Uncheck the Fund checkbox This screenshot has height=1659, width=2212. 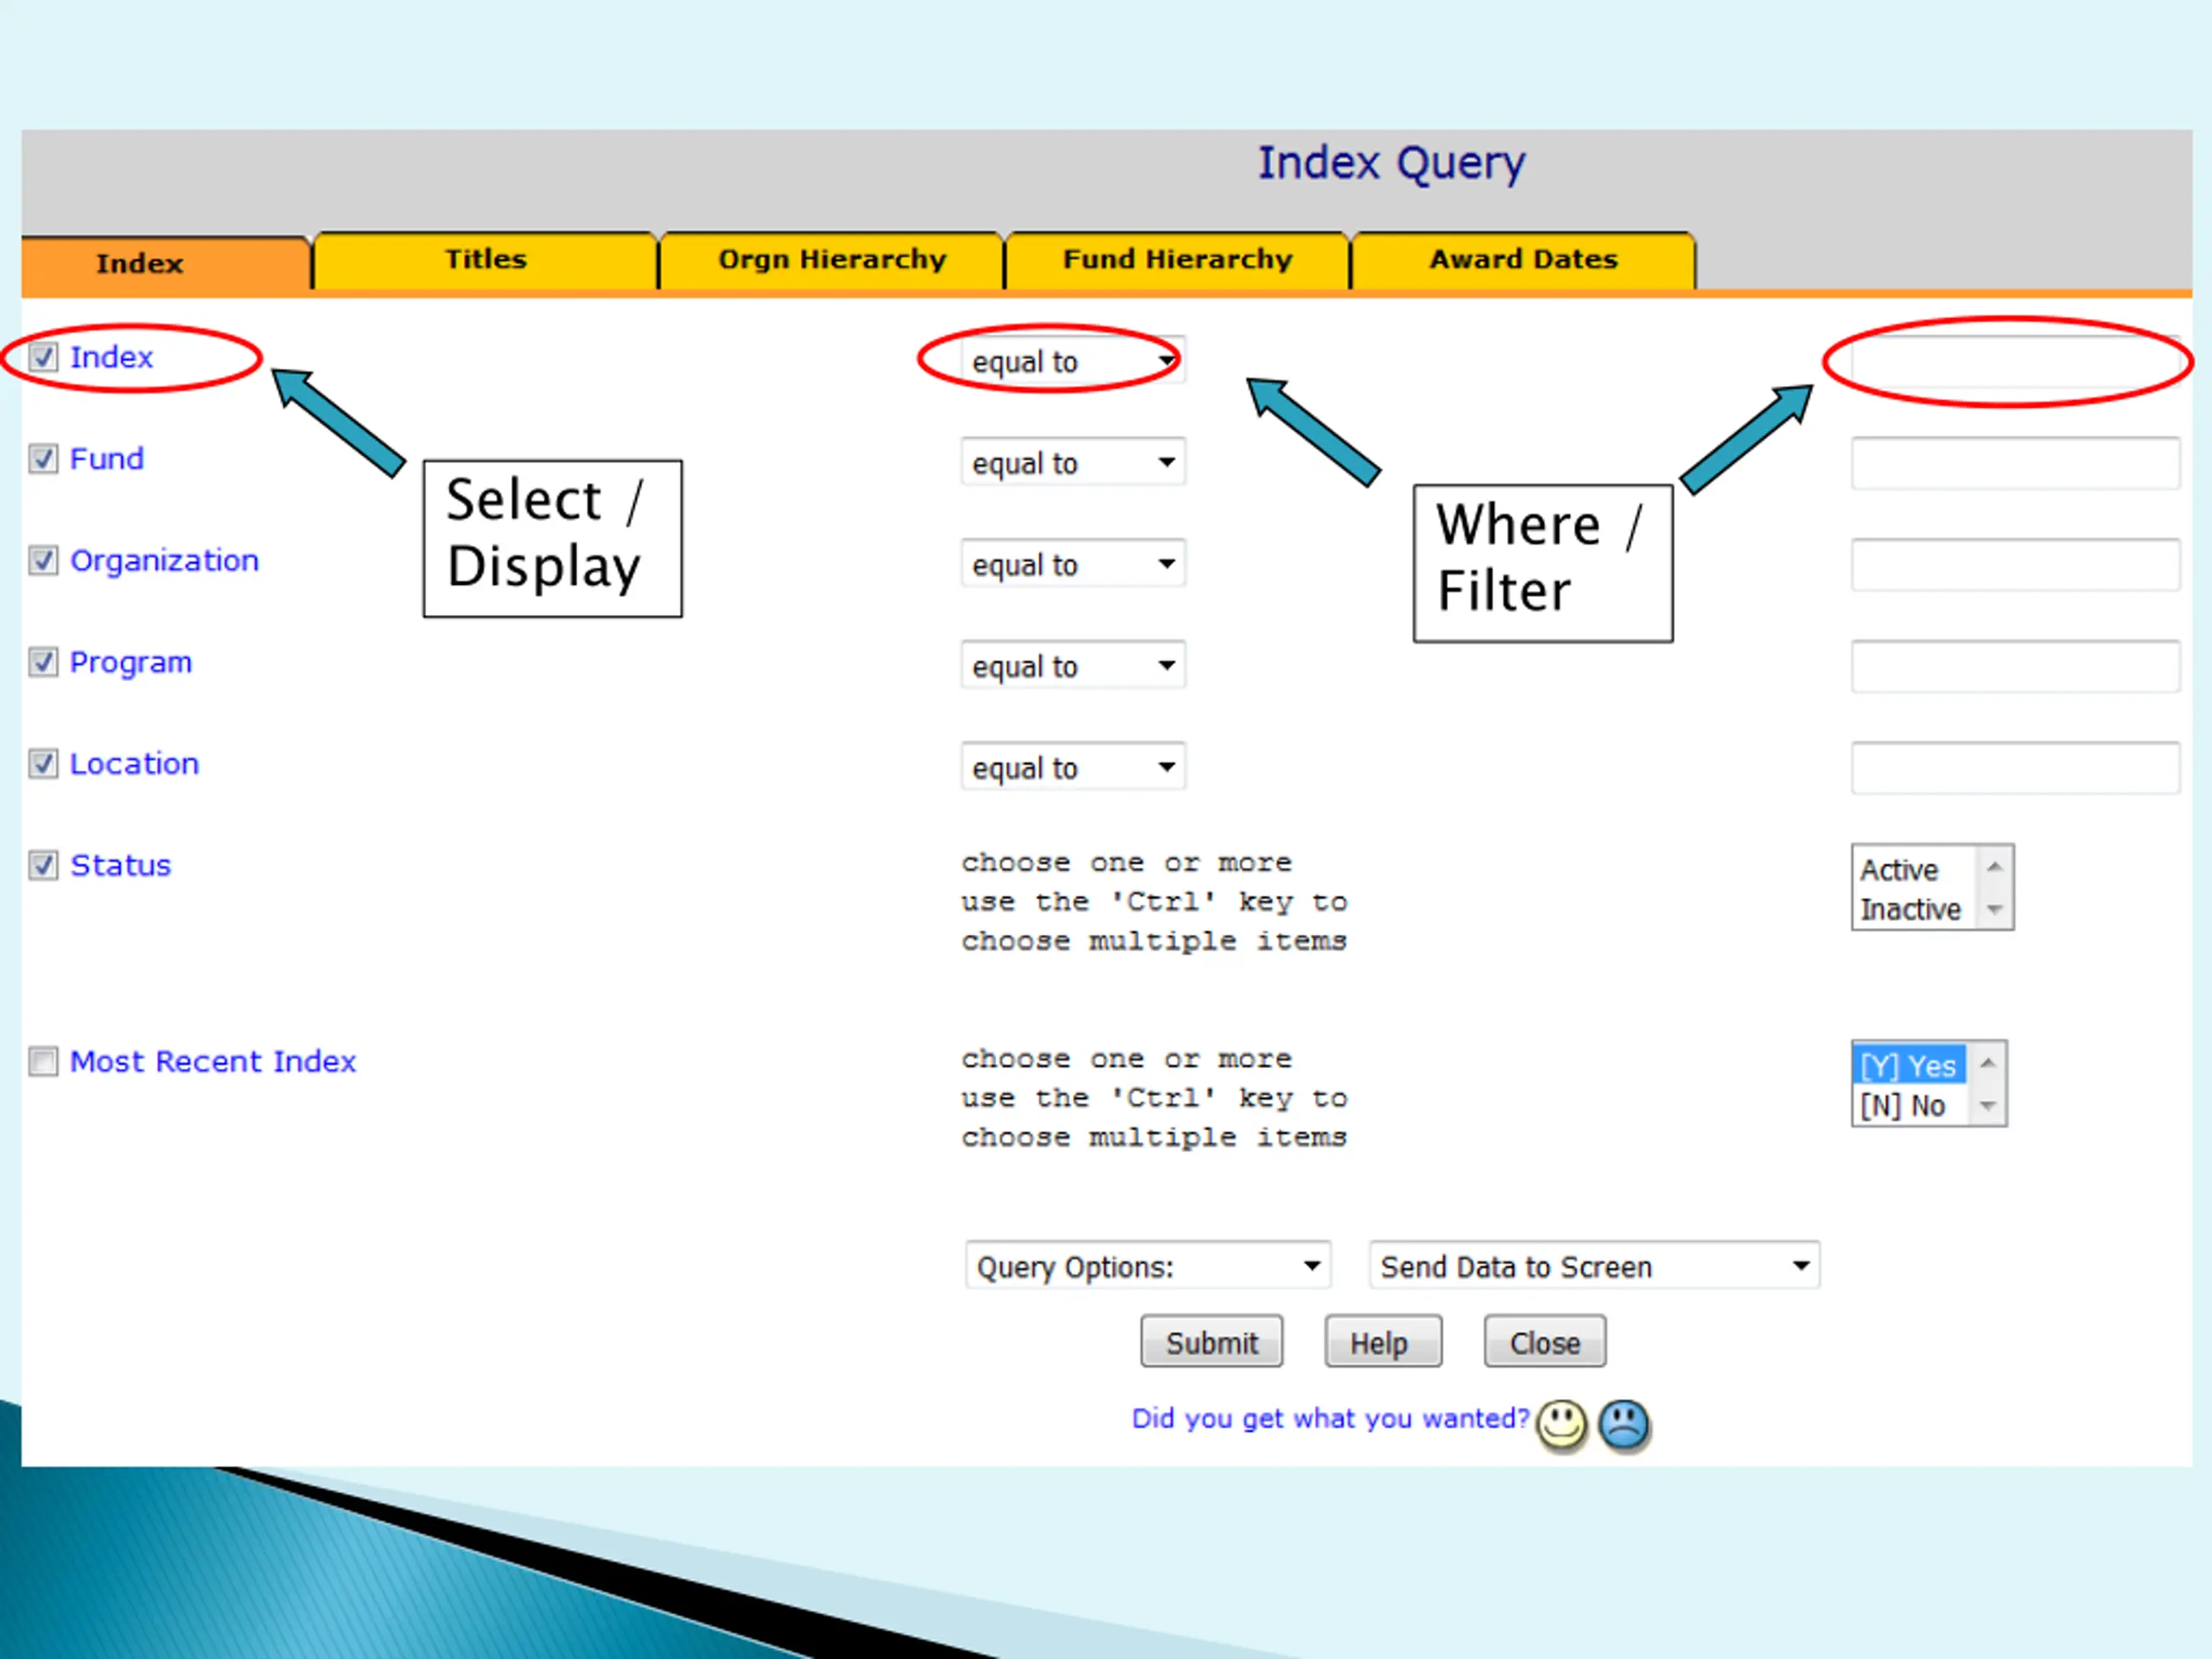pyautogui.click(x=43, y=459)
